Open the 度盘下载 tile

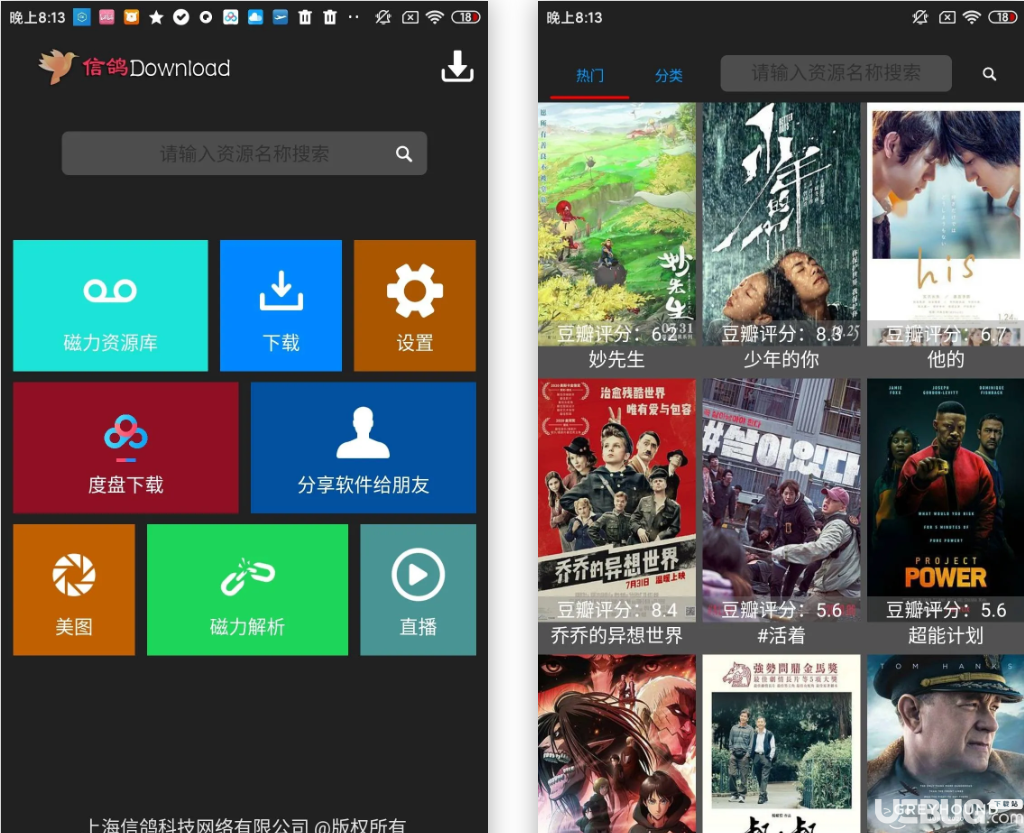125,448
